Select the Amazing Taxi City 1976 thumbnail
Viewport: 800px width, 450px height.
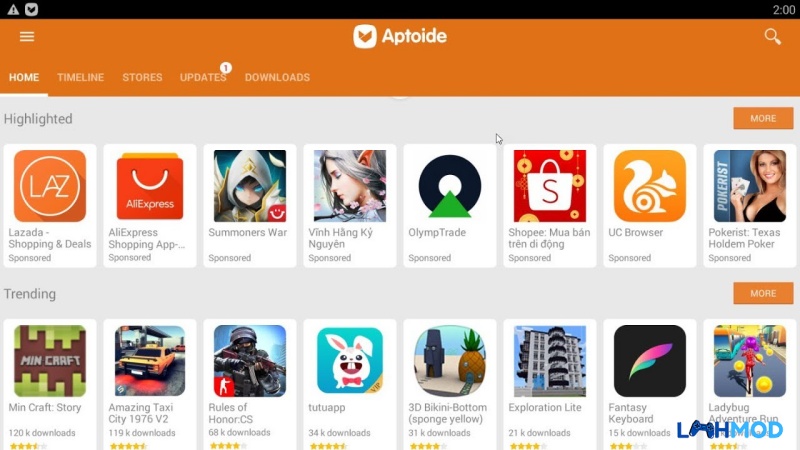[150, 361]
